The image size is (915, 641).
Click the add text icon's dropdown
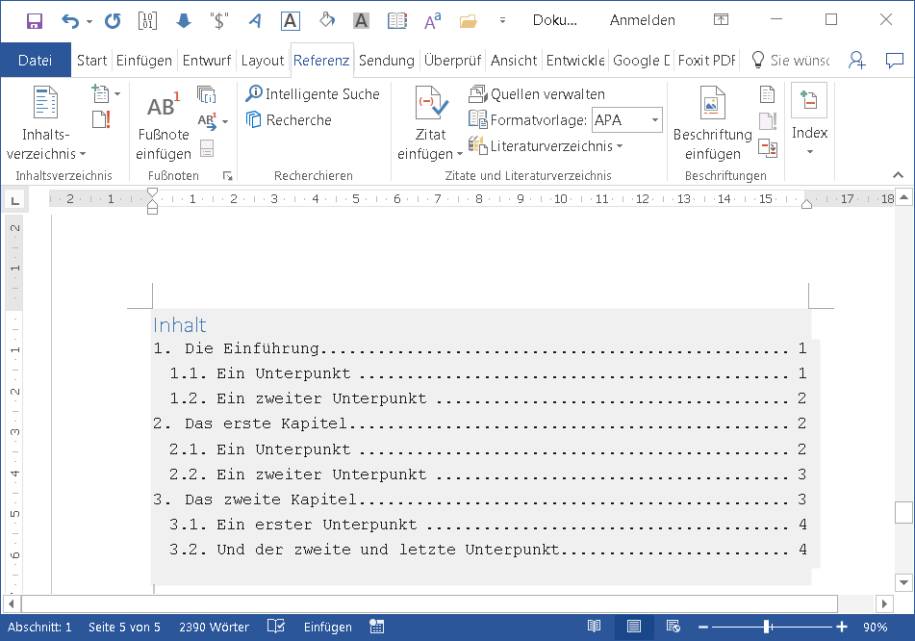tap(118, 93)
